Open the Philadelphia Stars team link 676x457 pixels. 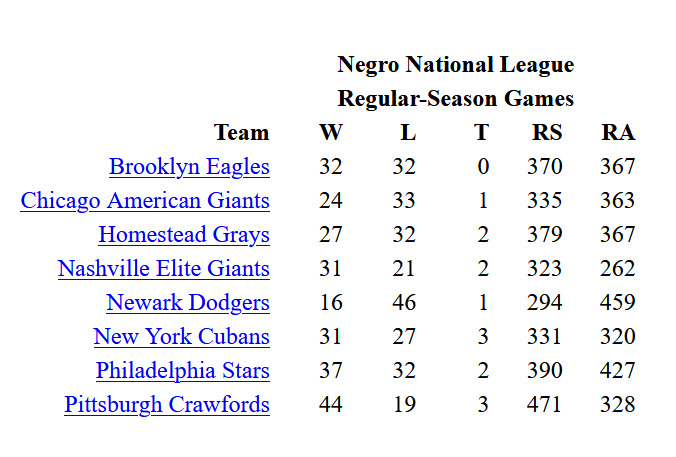pyautogui.click(x=183, y=370)
